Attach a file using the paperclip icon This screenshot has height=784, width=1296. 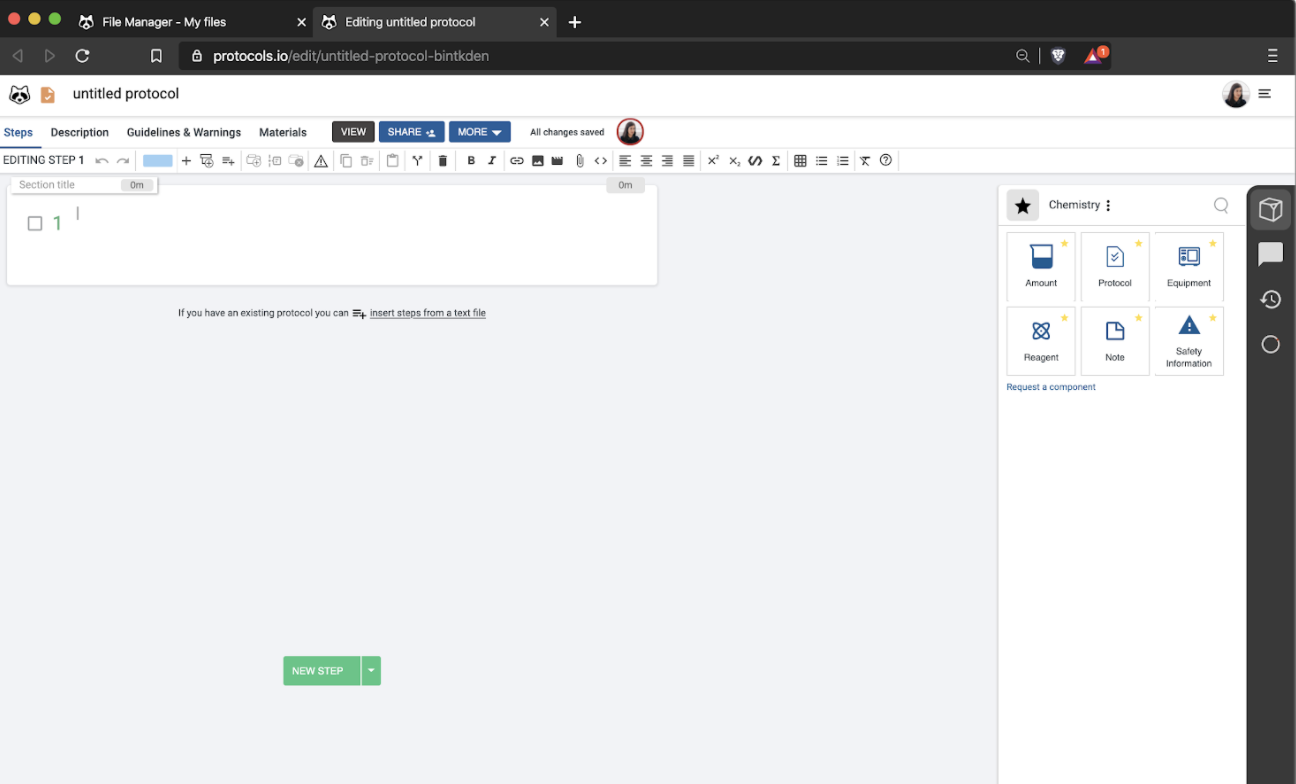[x=579, y=160]
